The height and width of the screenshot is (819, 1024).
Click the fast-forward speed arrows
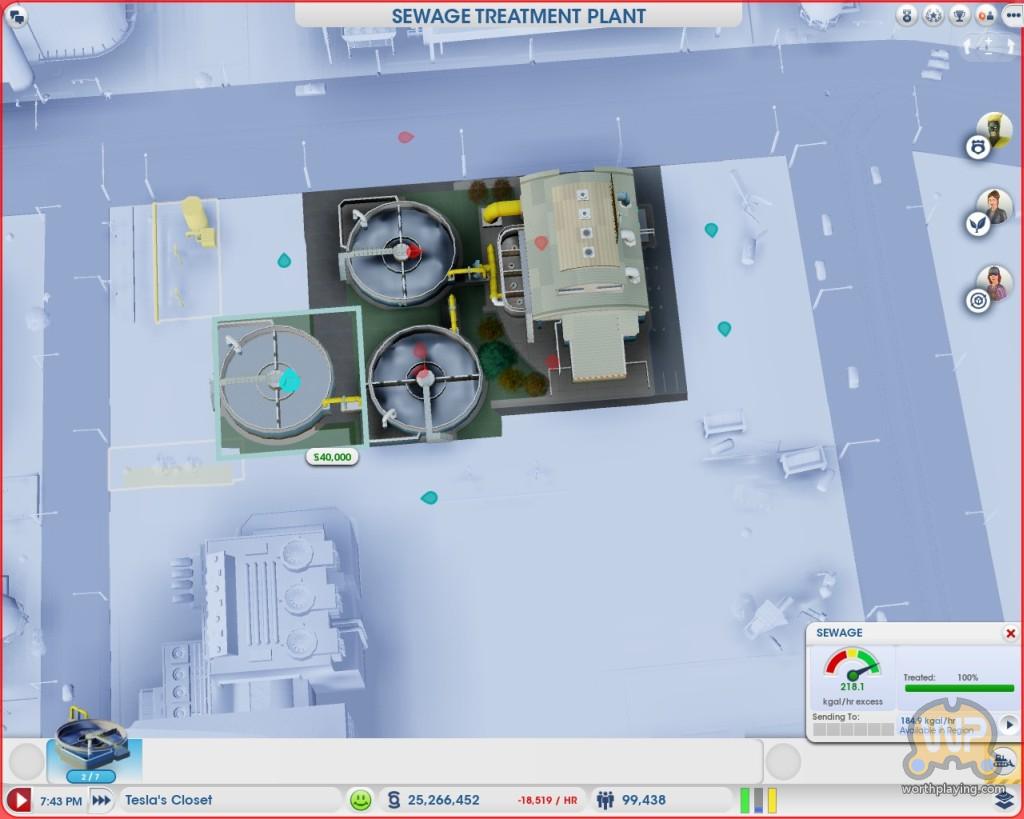(x=101, y=800)
